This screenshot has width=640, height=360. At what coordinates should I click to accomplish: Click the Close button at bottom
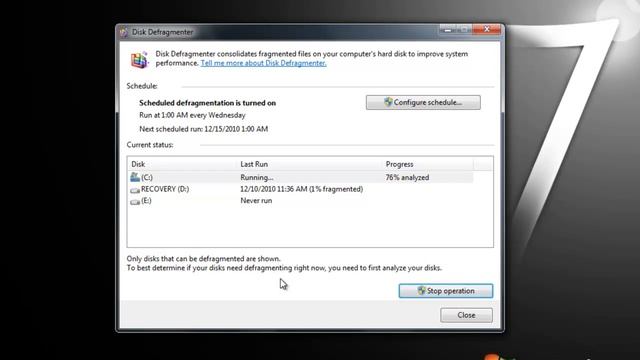[466, 315]
